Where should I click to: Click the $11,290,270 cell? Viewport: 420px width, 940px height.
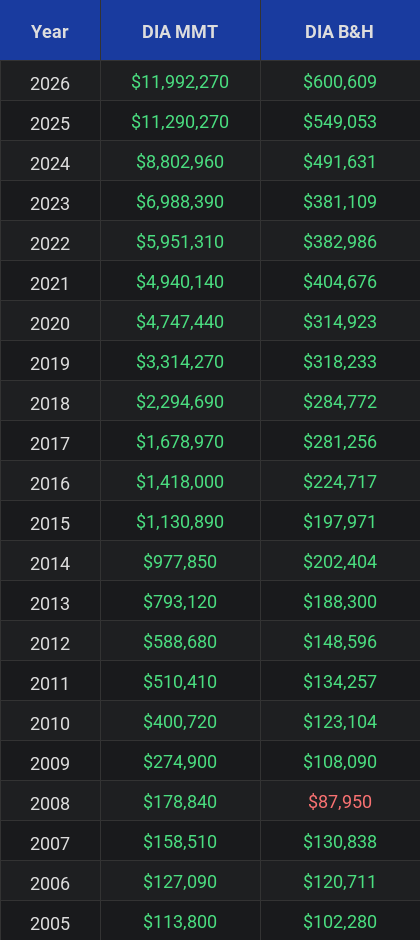point(180,122)
